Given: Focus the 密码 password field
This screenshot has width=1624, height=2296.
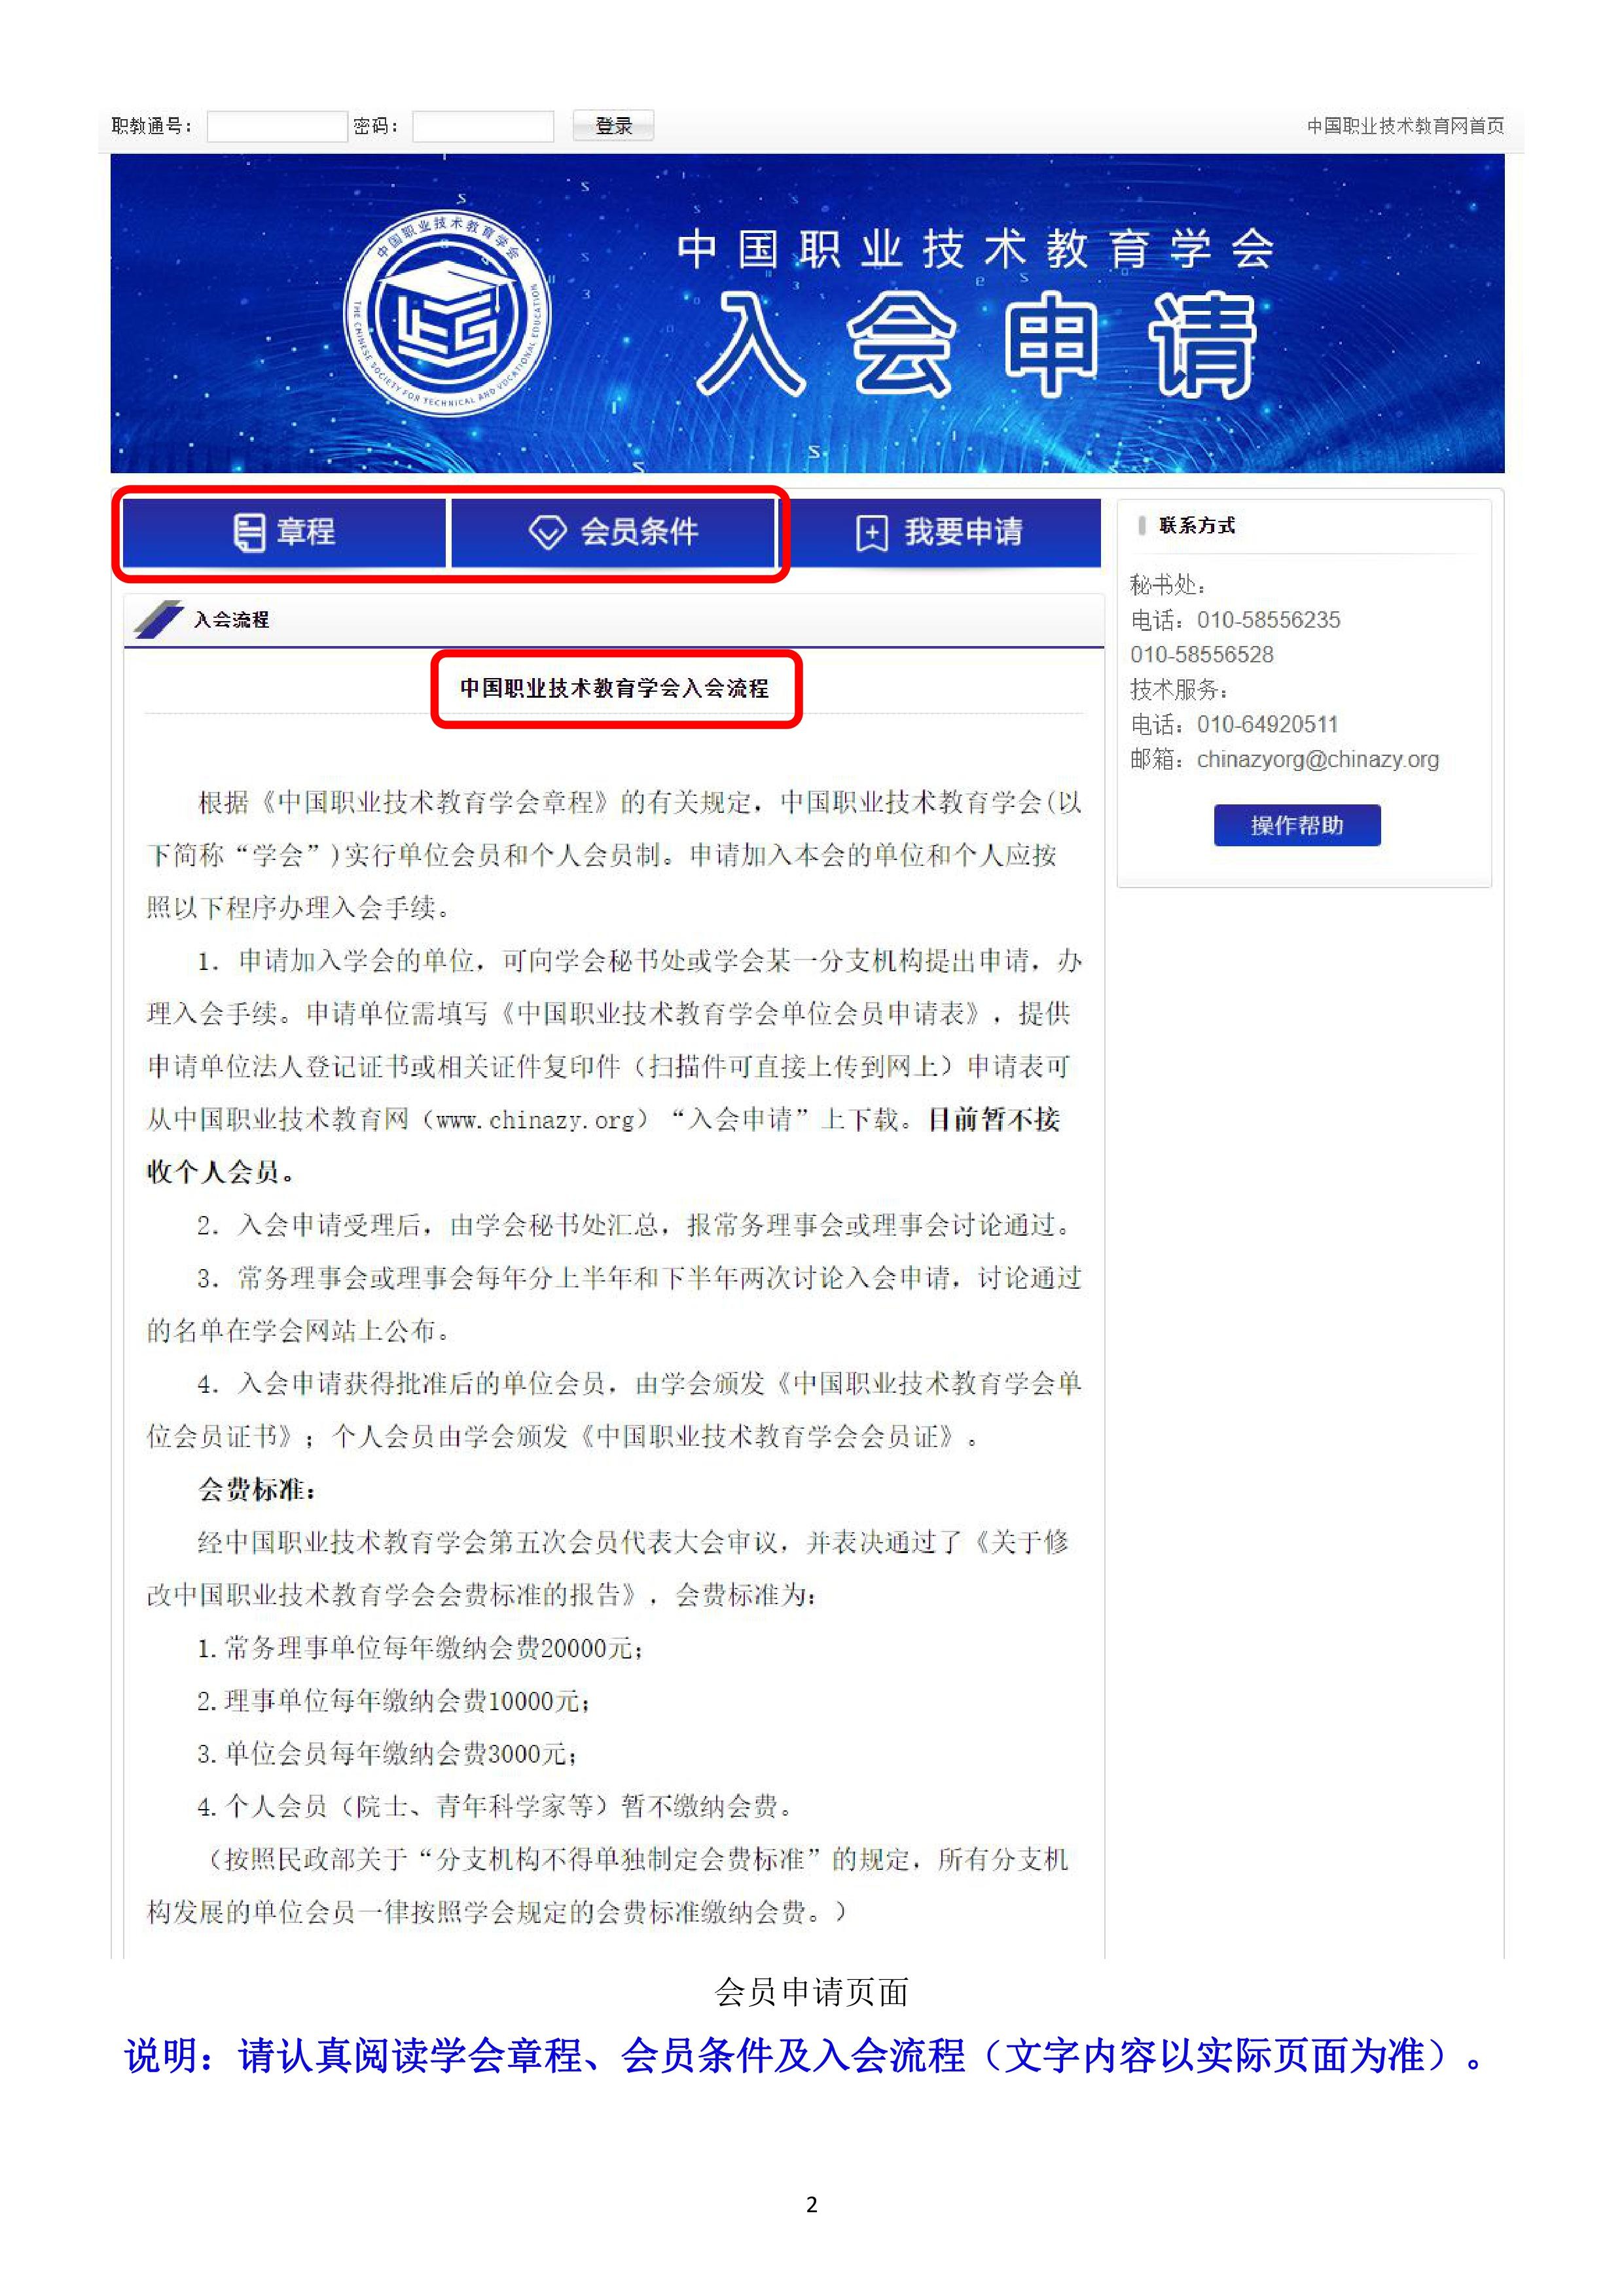Looking at the screenshot, I should 483,127.
